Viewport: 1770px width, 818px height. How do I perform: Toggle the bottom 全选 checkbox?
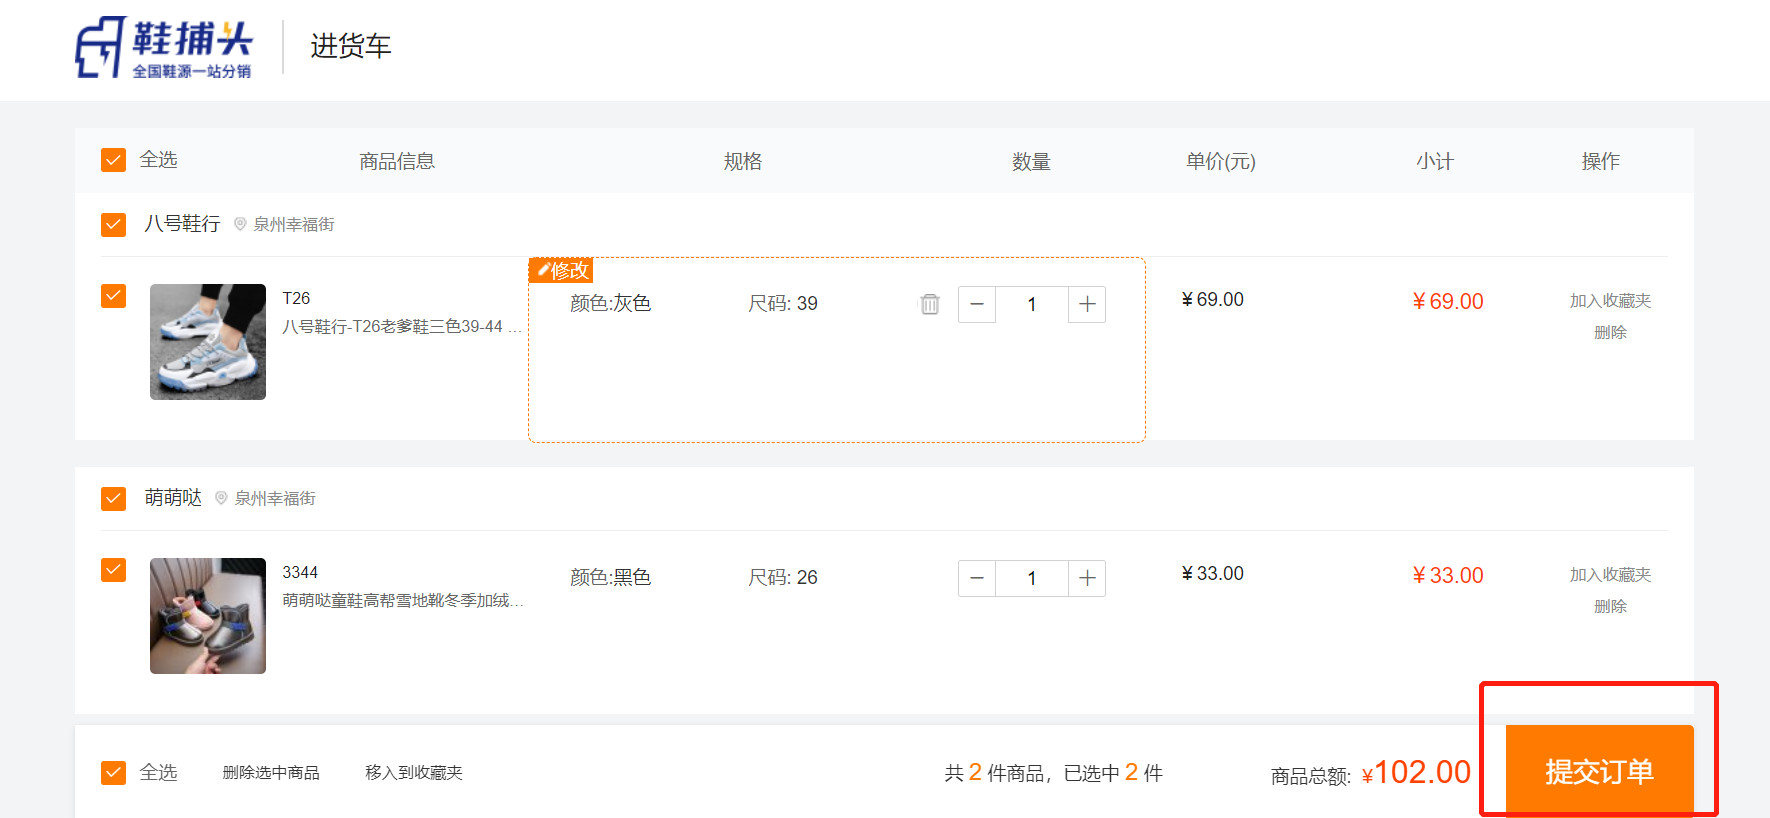pos(114,772)
